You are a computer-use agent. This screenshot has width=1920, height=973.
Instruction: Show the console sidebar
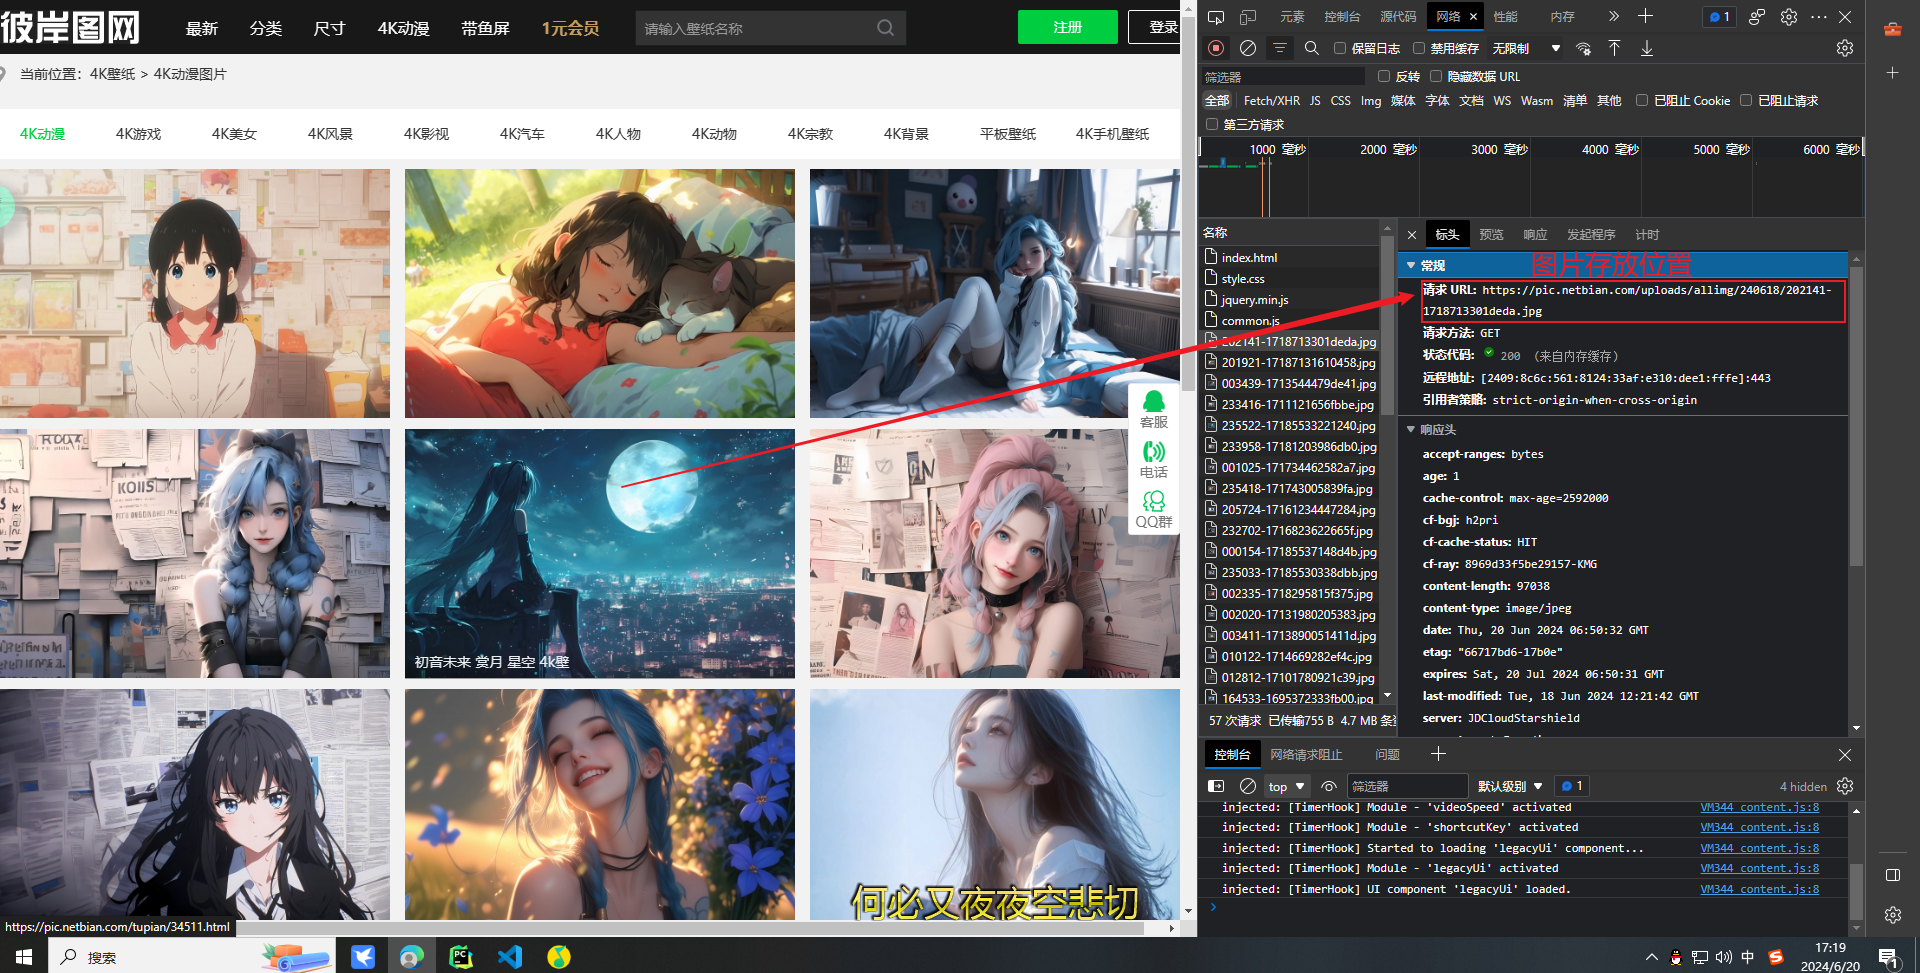pos(1216,786)
